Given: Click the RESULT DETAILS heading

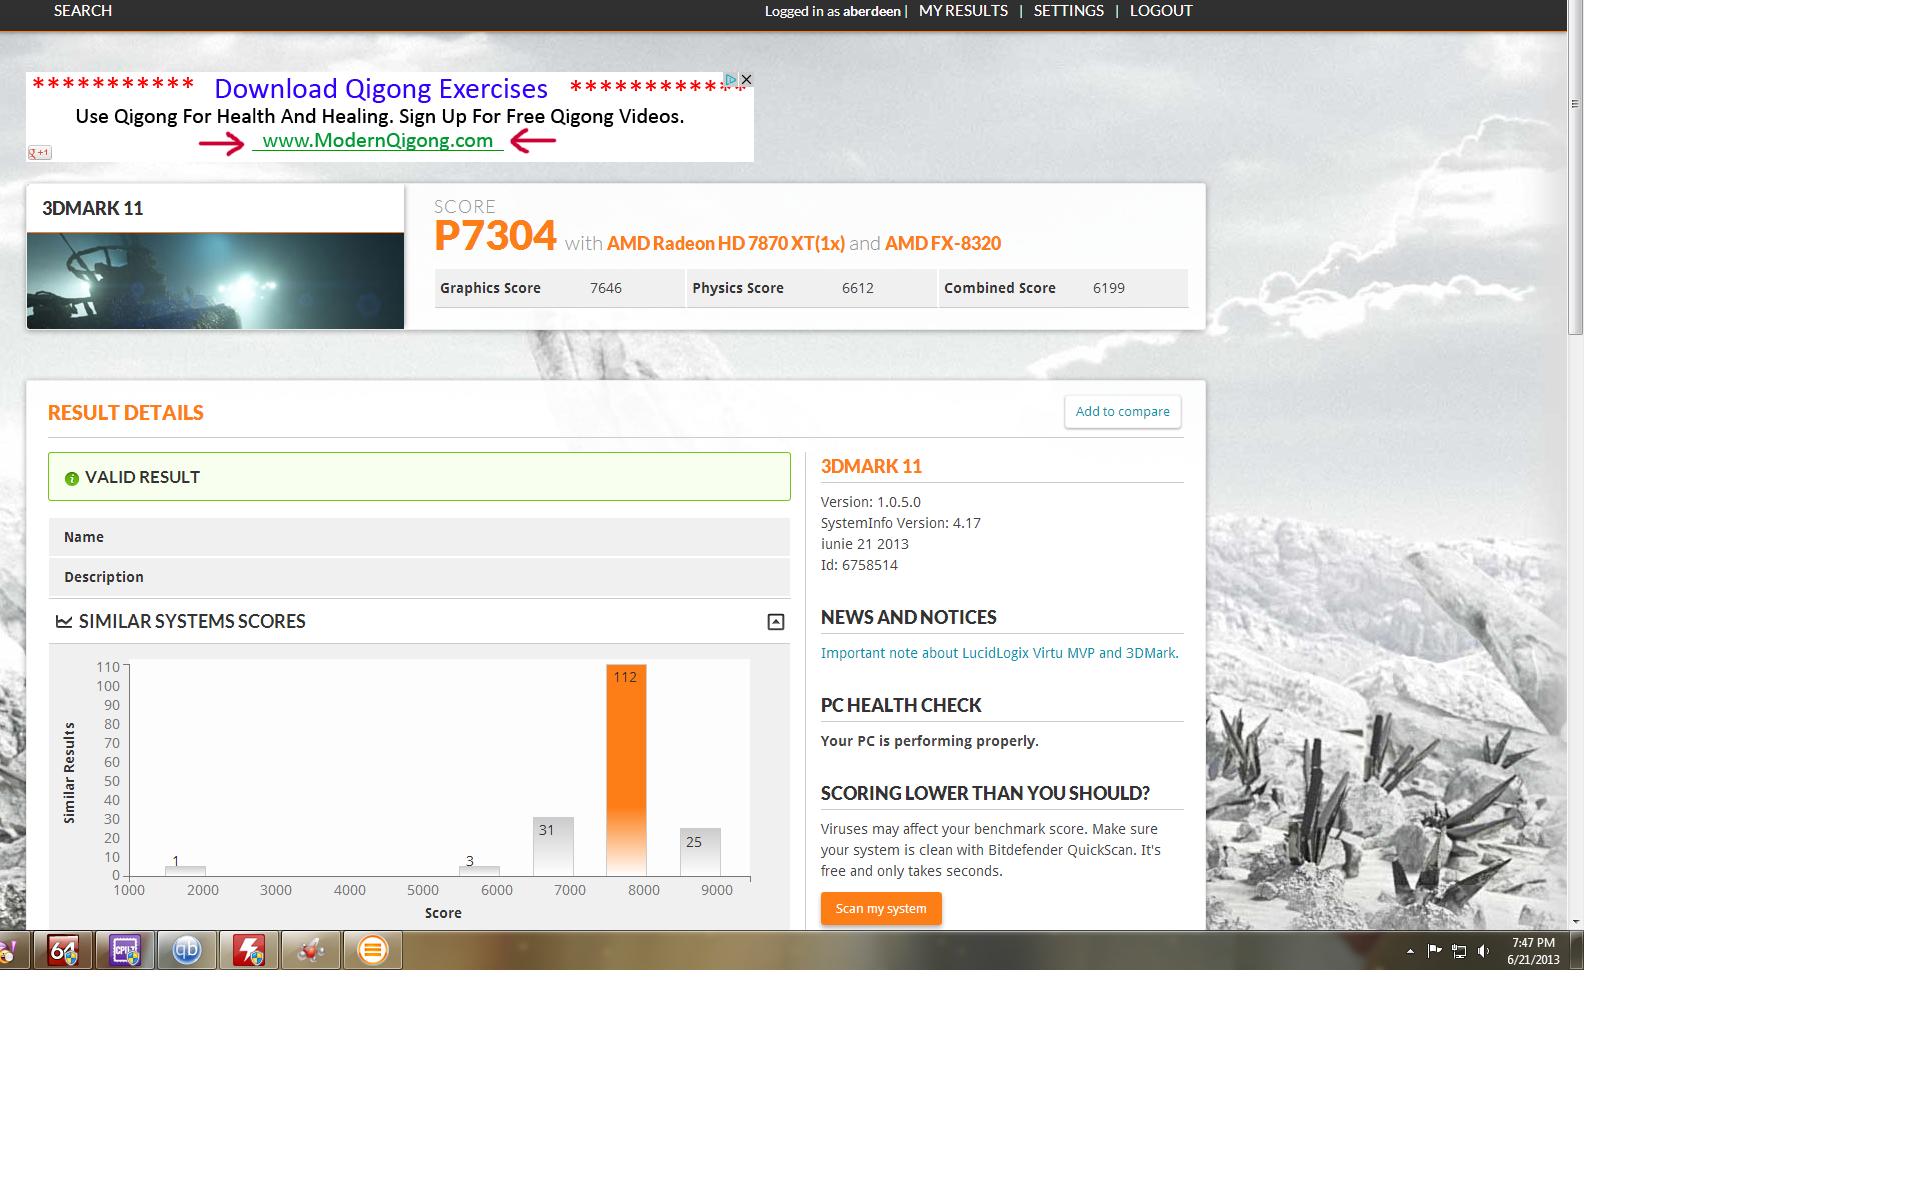Looking at the screenshot, I should pos(126,413).
